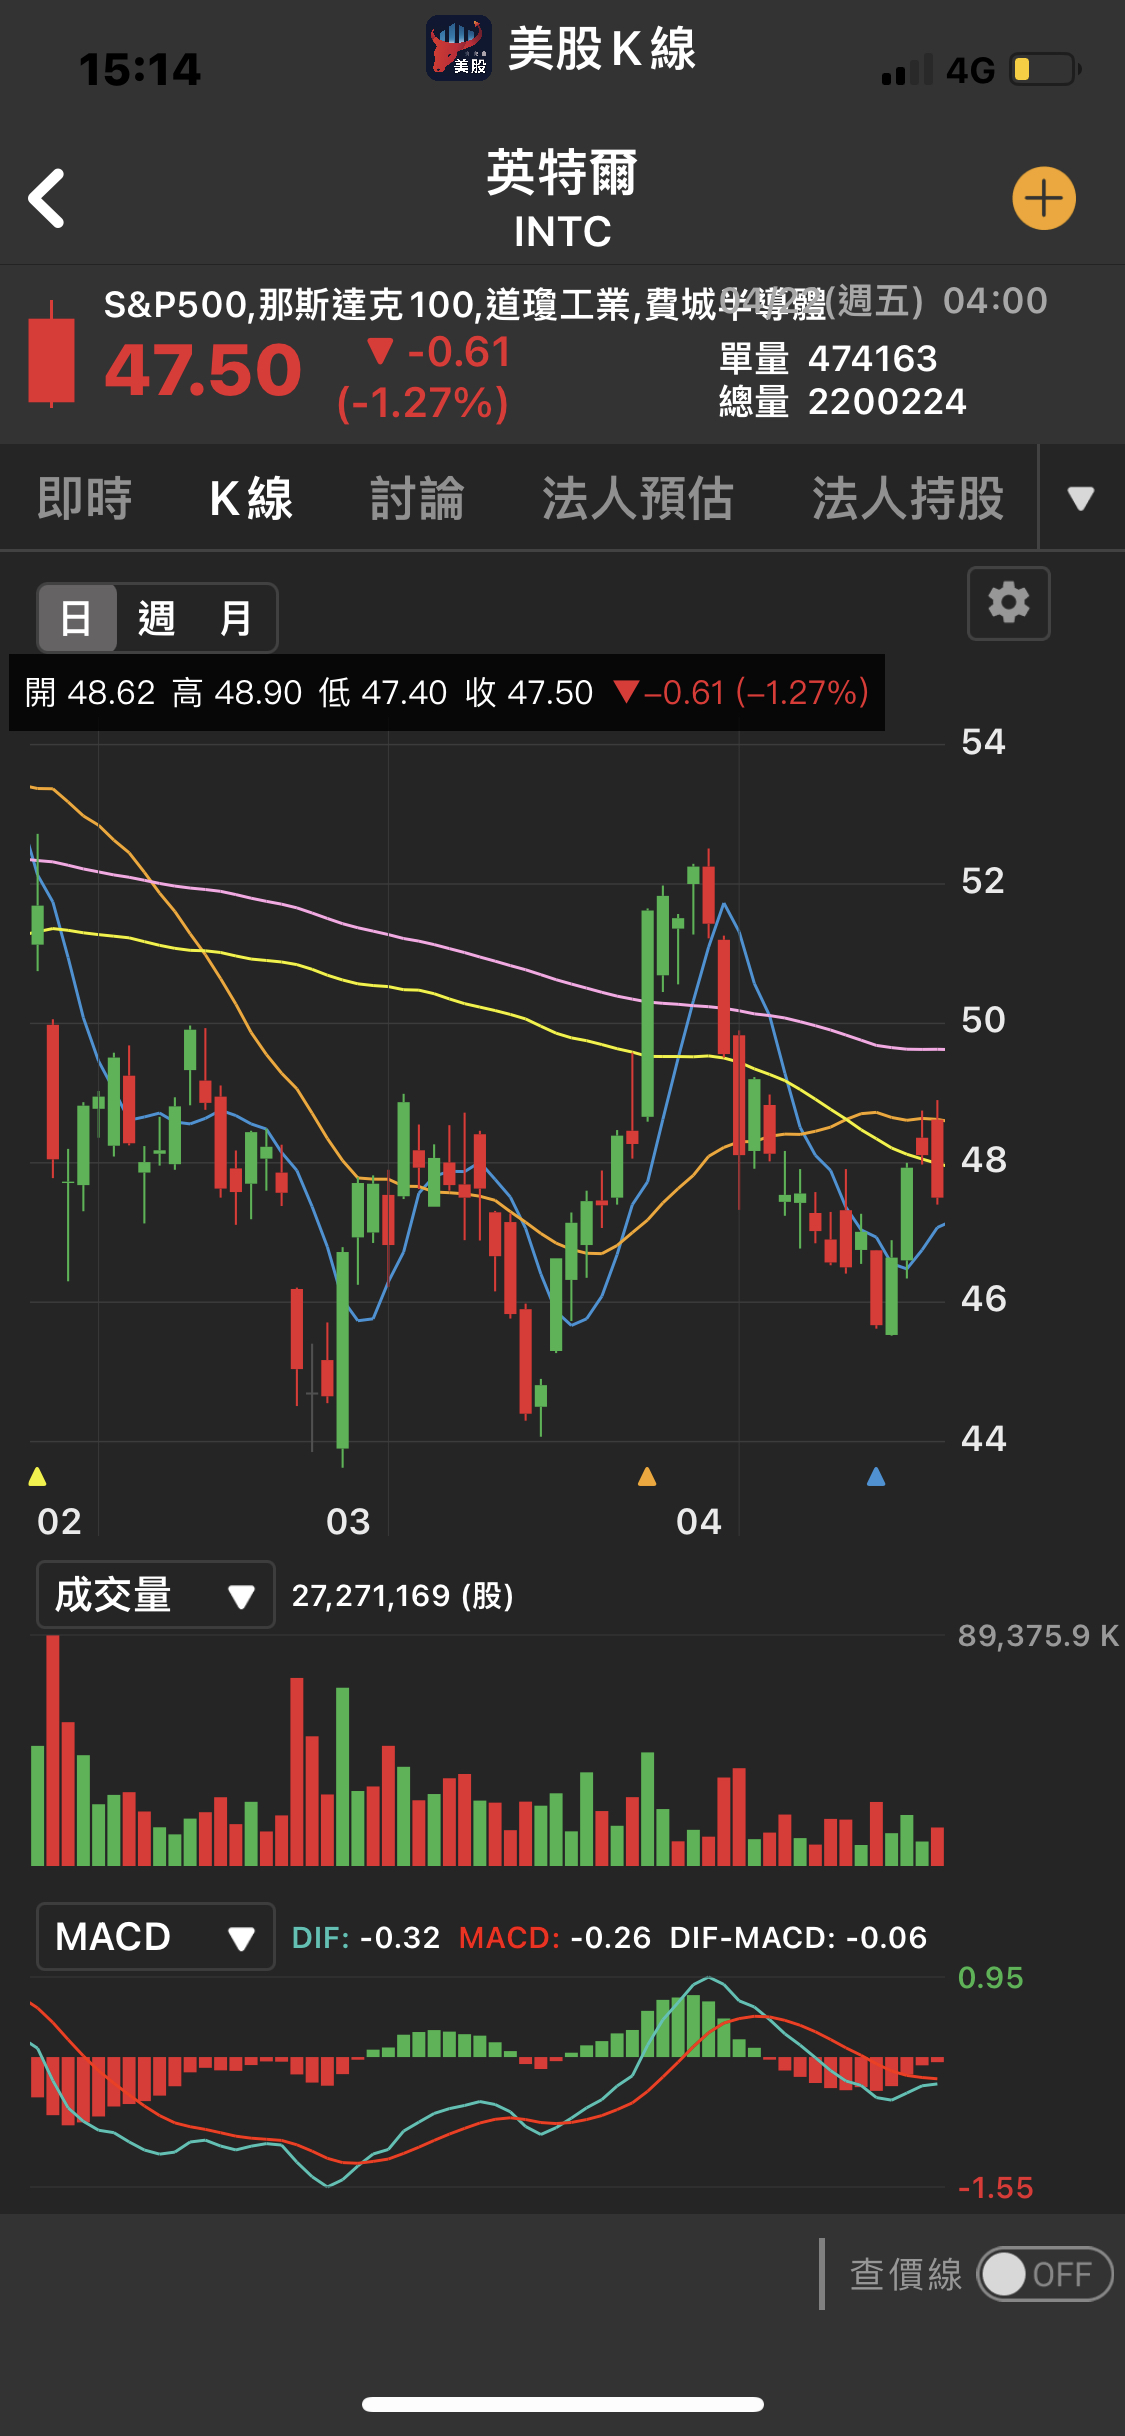Screen dimensions: 1125x2436
Task: Tap the 04 month axis label
Action: 699,1521
